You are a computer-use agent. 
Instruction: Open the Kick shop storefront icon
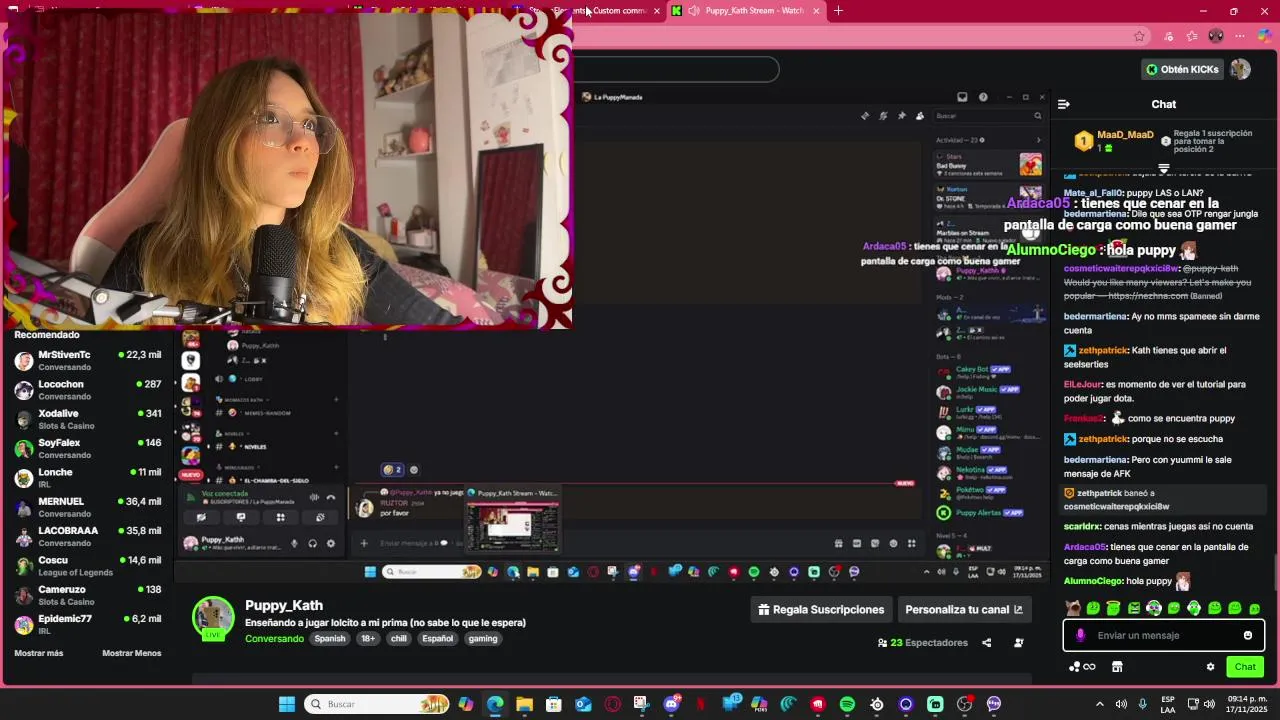(1117, 667)
